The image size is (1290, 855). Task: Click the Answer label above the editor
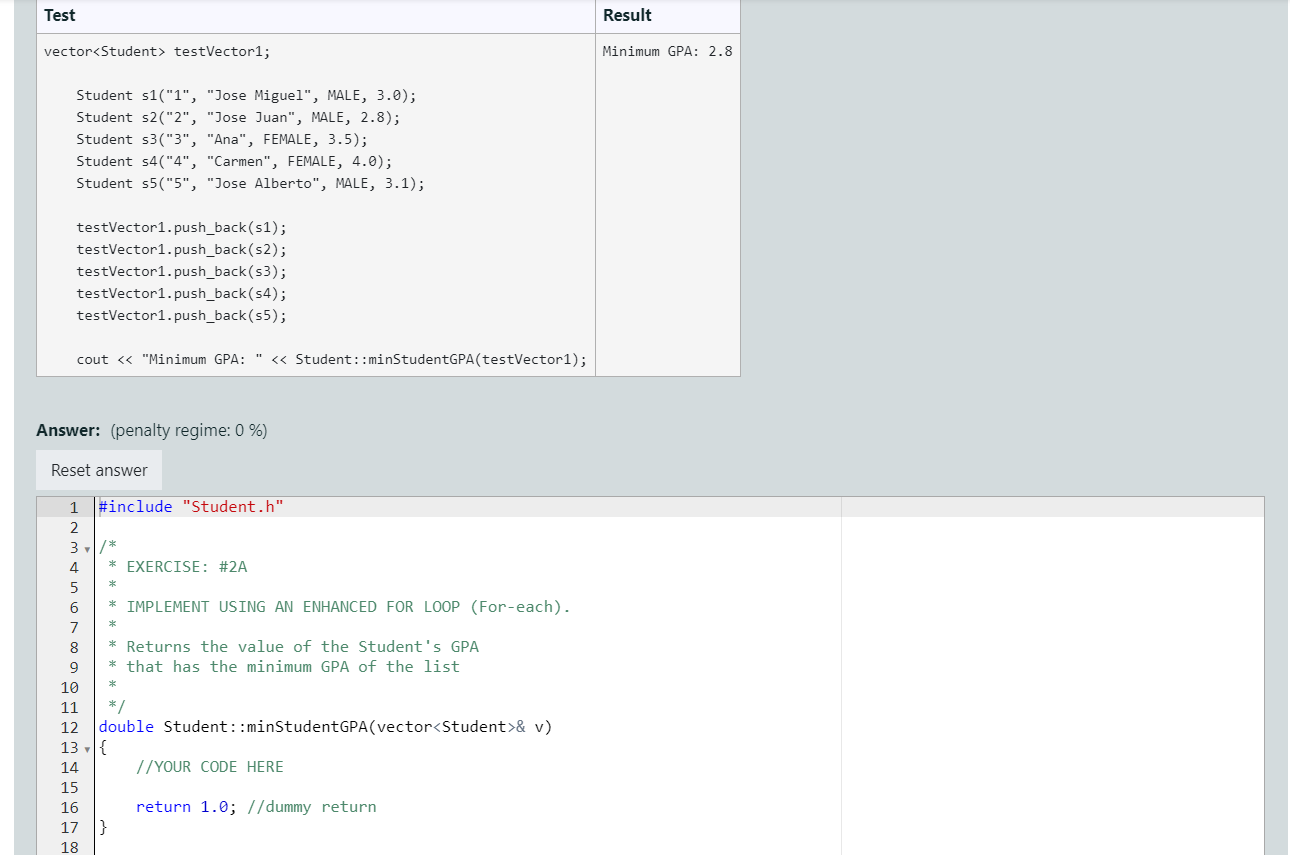click(x=64, y=430)
